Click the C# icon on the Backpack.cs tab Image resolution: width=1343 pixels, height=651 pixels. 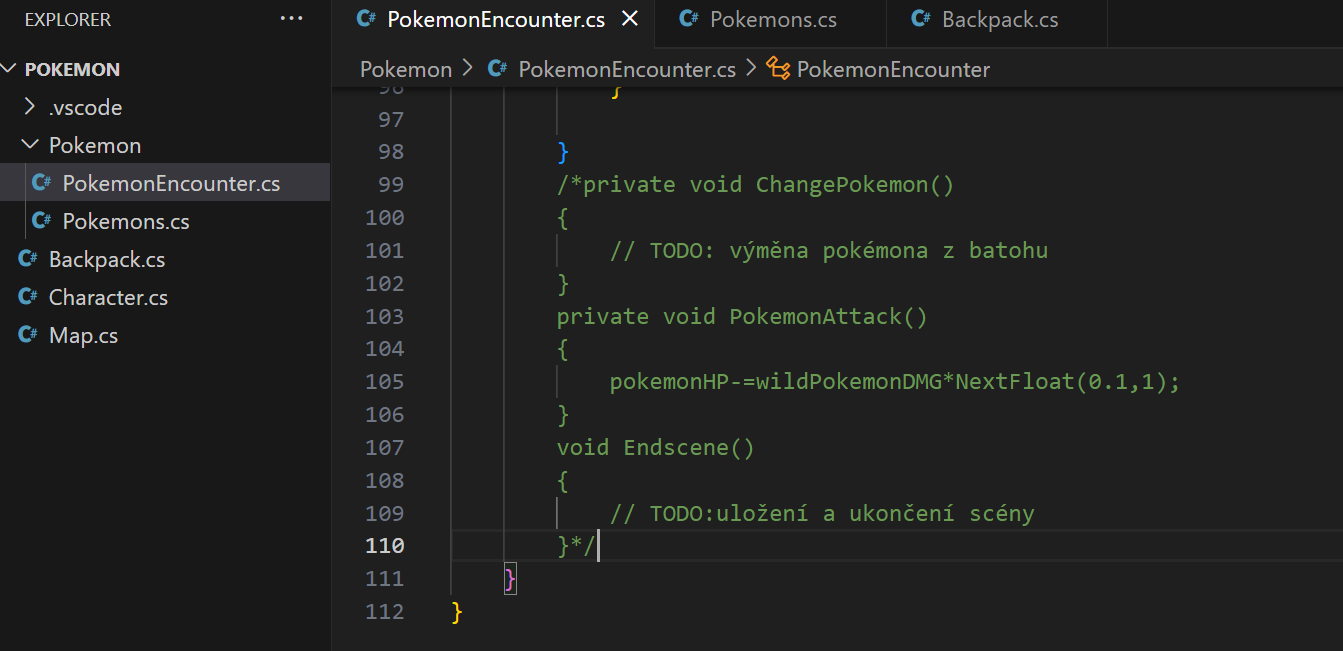[919, 17]
